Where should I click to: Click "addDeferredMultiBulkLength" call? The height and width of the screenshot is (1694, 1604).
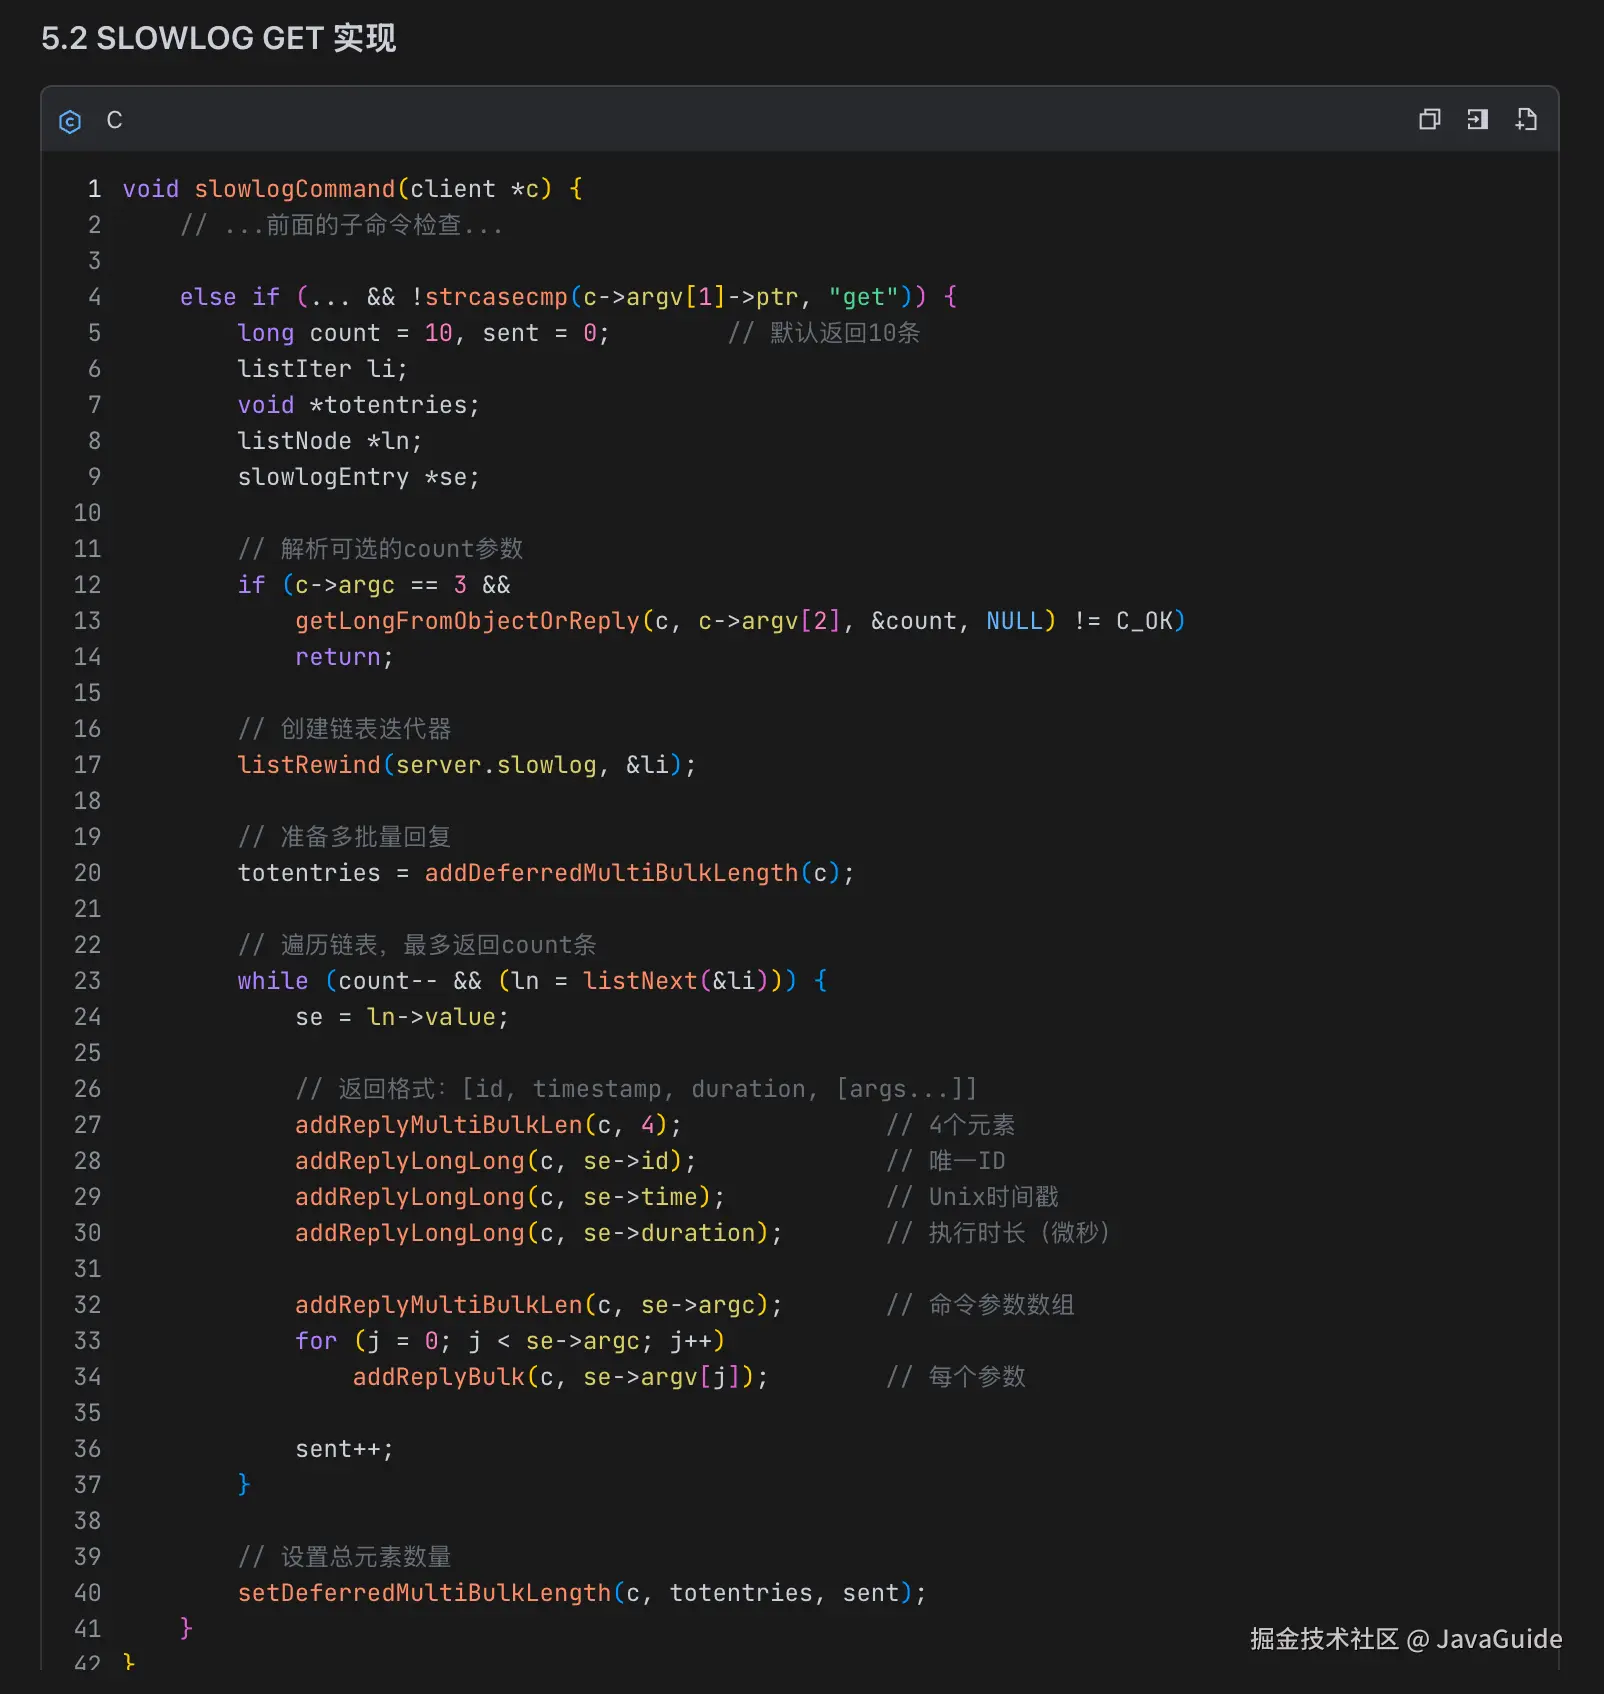(x=612, y=873)
